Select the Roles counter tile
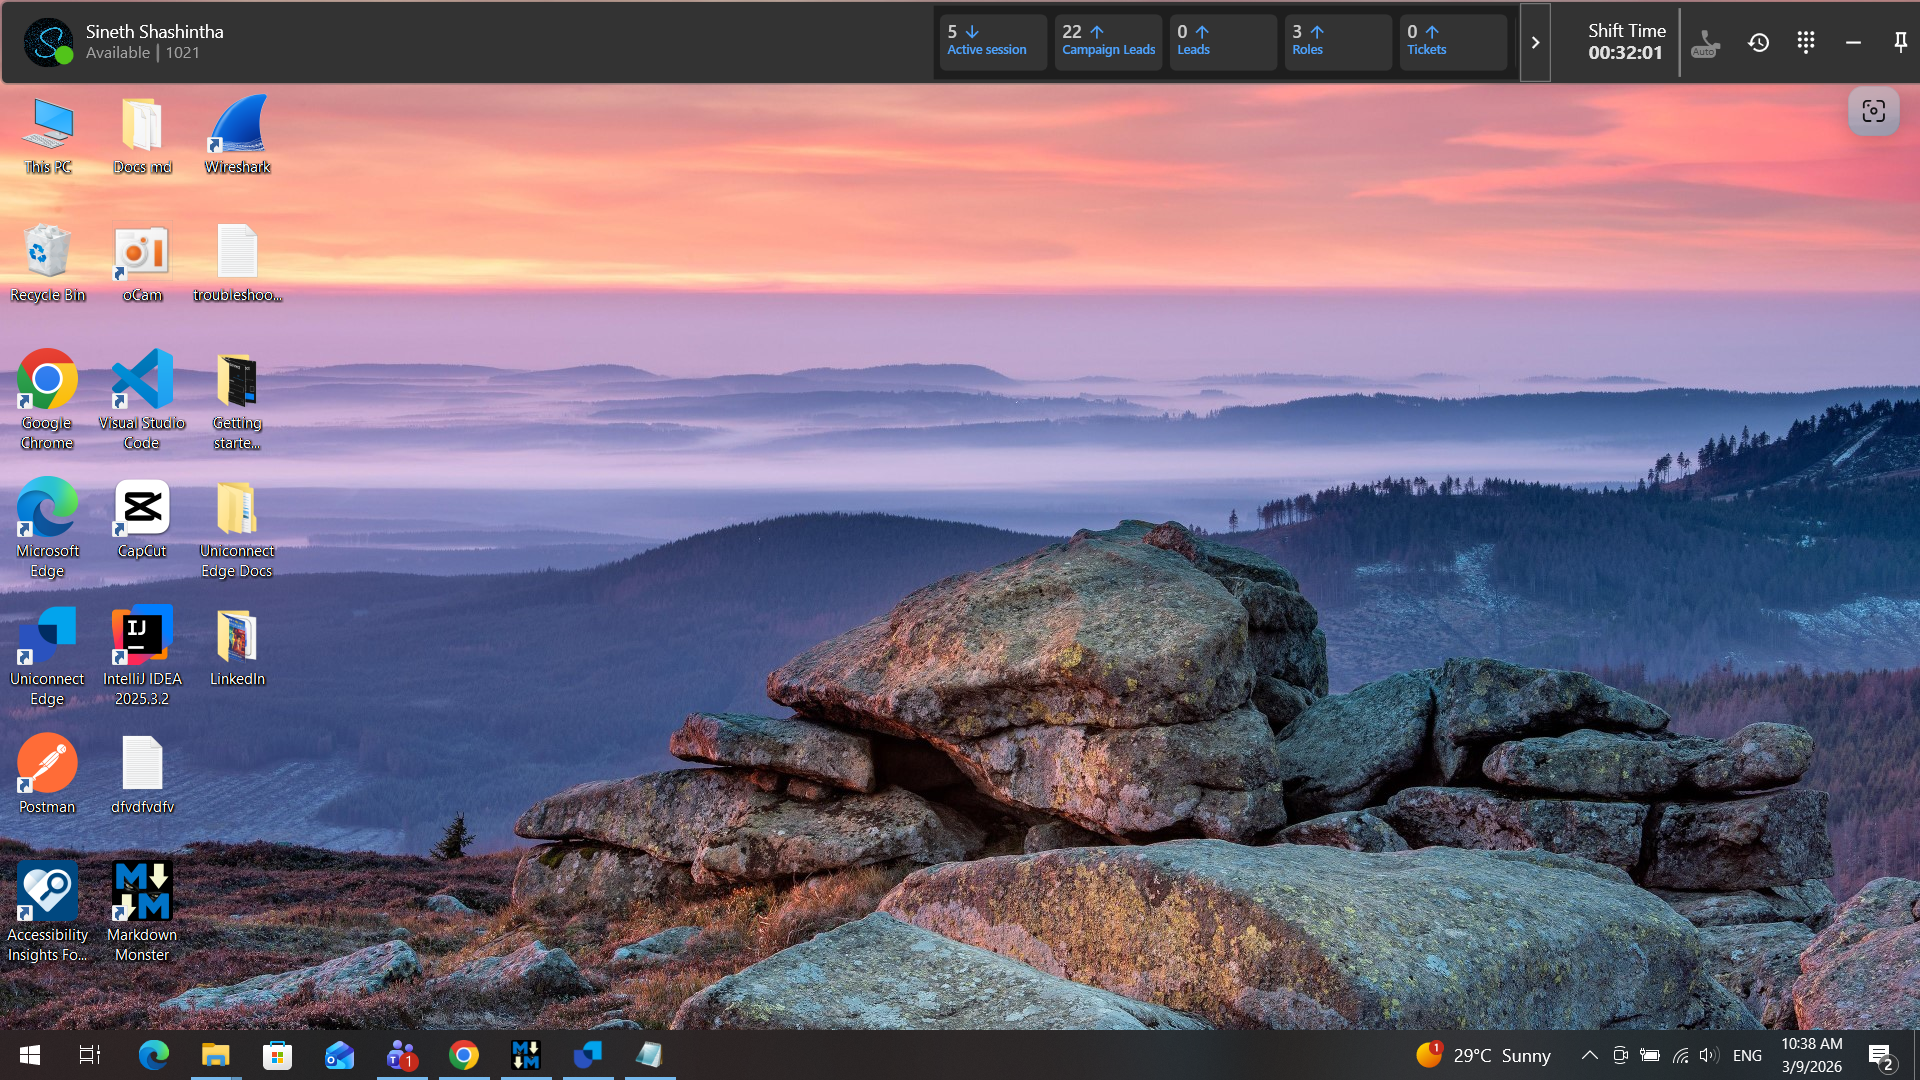The image size is (1920, 1080). (x=1337, y=41)
